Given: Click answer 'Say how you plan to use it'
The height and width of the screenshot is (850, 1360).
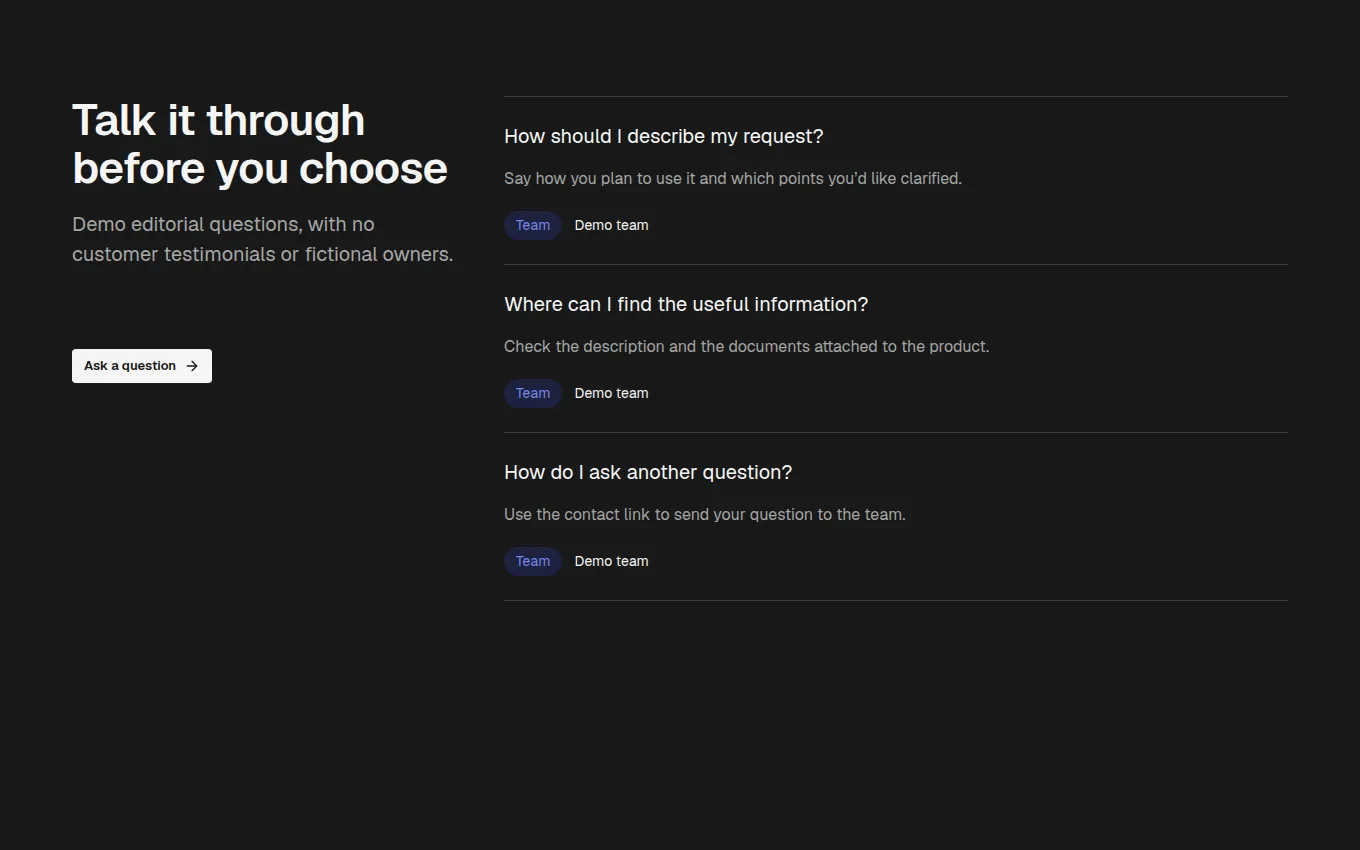Looking at the screenshot, I should pyautogui.click(x=733, y=179).
